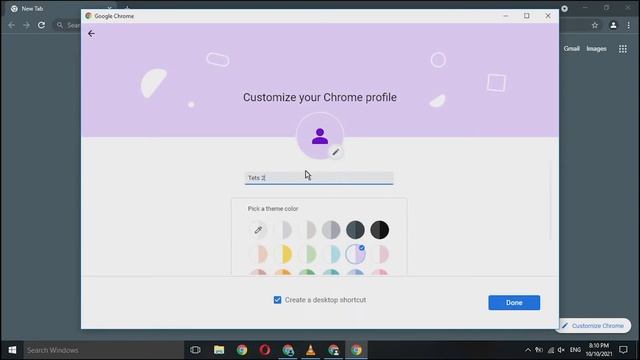
Task: Click the profile dialog scrollbar
Action: click(x=550, y=200)
